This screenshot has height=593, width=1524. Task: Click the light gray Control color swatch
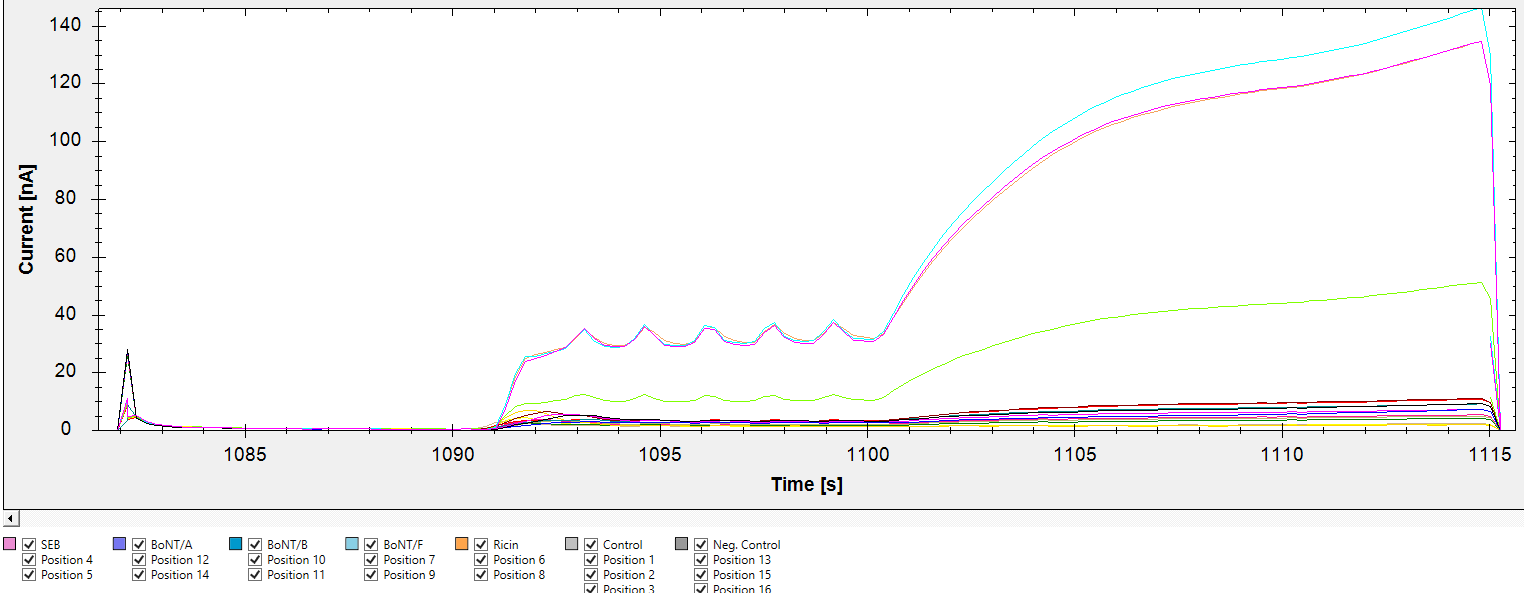(x=572, y=544)
